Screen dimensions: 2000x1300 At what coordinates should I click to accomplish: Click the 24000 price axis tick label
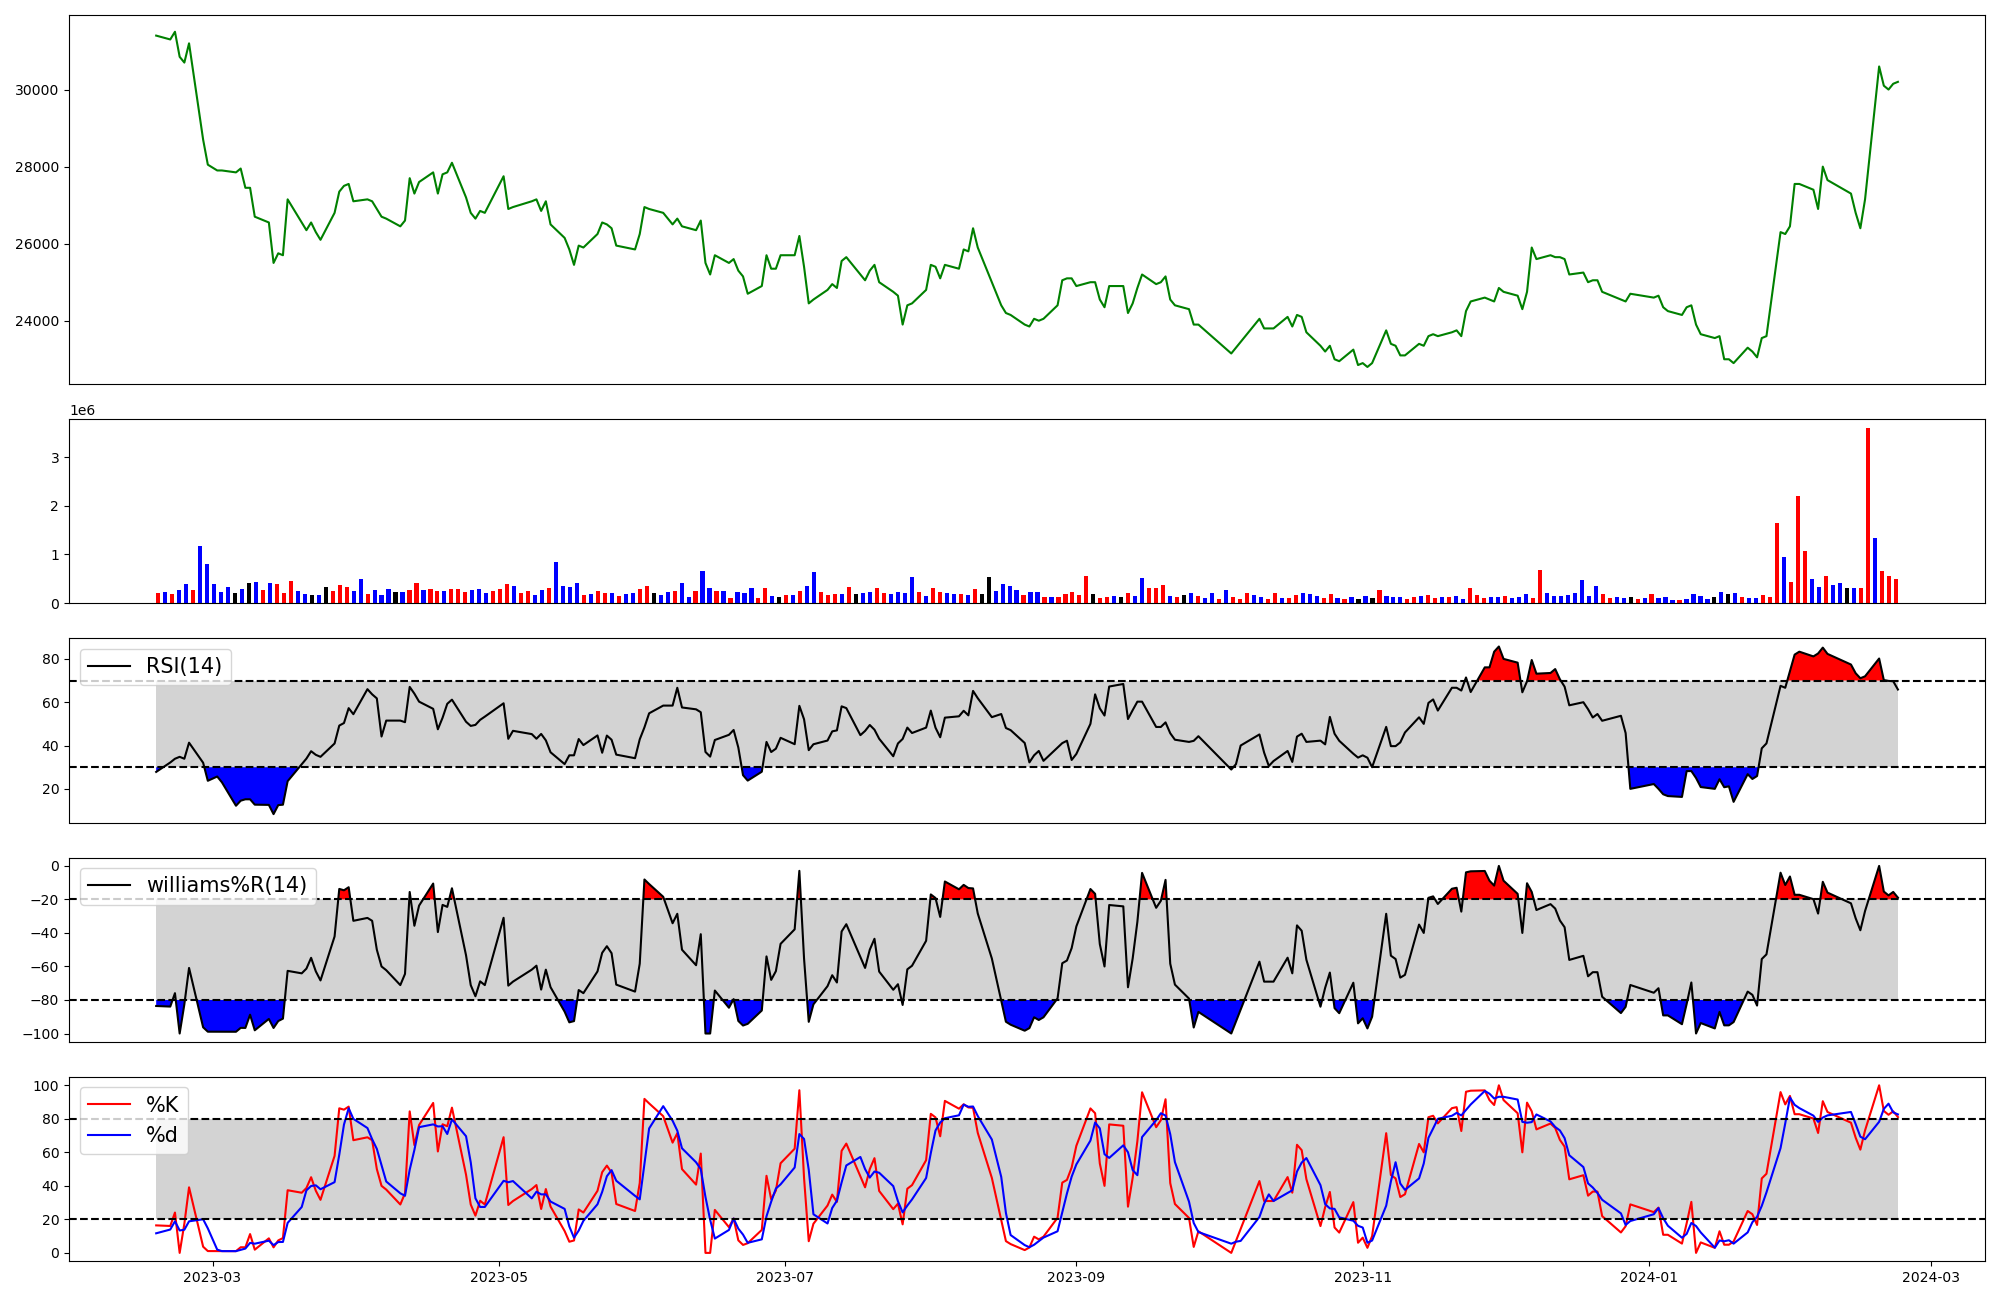tap(37, 321)
